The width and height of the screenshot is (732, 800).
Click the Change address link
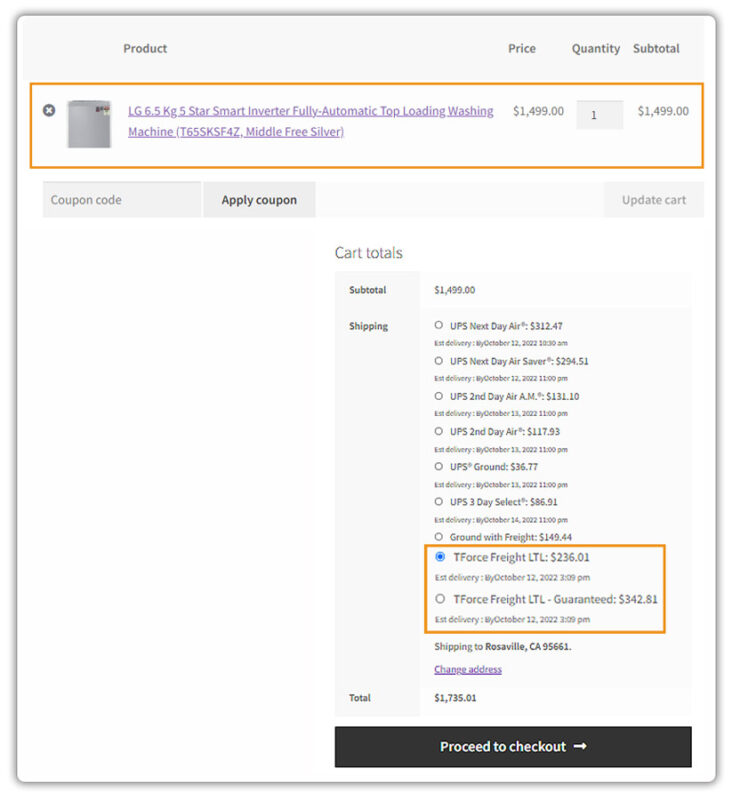[468, 669]
